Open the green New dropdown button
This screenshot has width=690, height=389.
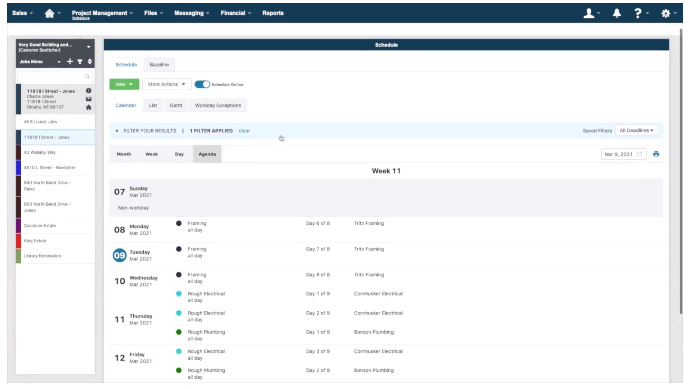[124, 84]
